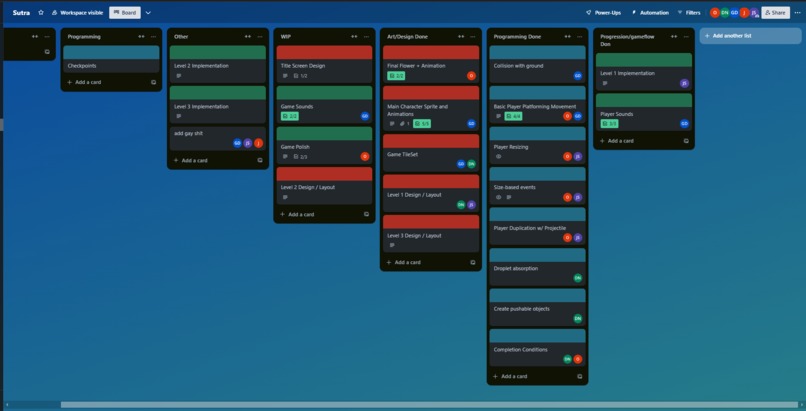Image resolution: width=806 pixels, height=411 pixels.
Task: Open Programming list actions menu
Action: coord(153,36)
